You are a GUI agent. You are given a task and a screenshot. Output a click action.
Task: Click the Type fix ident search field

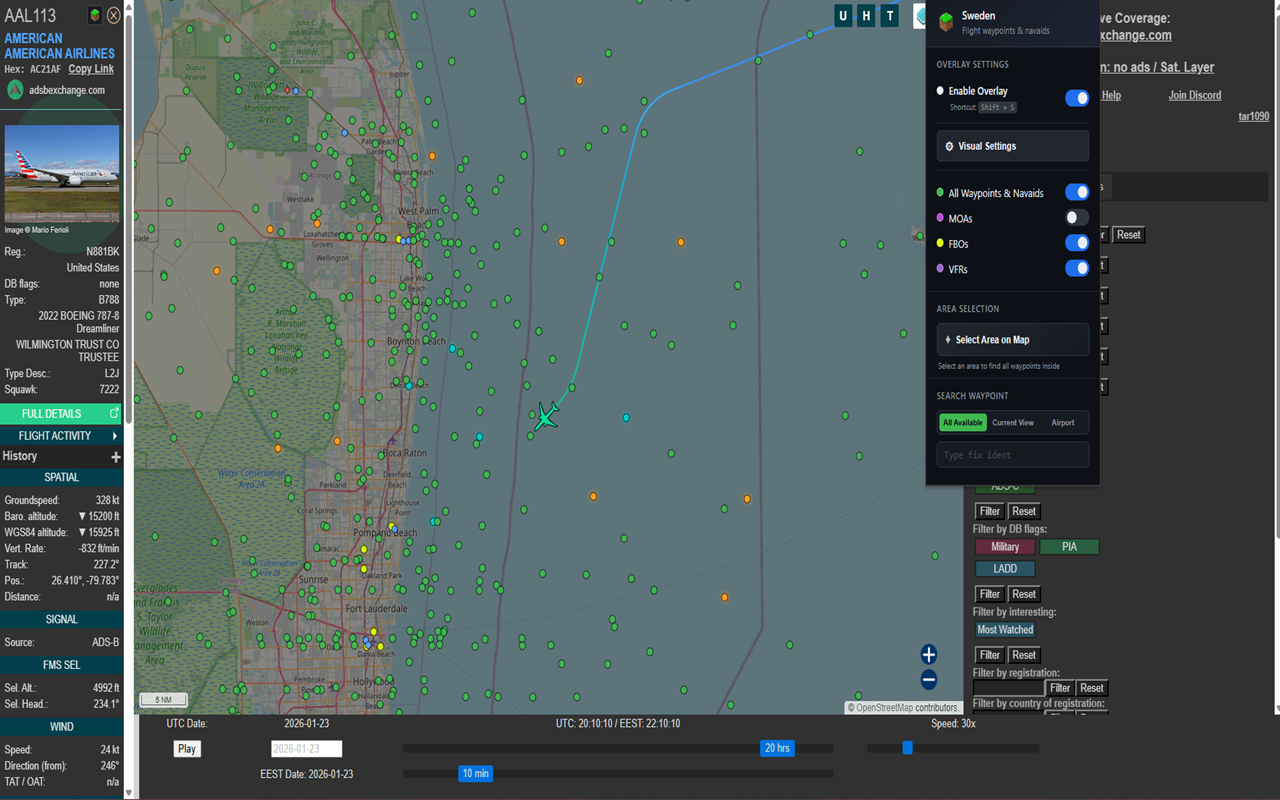(1012, 455)
